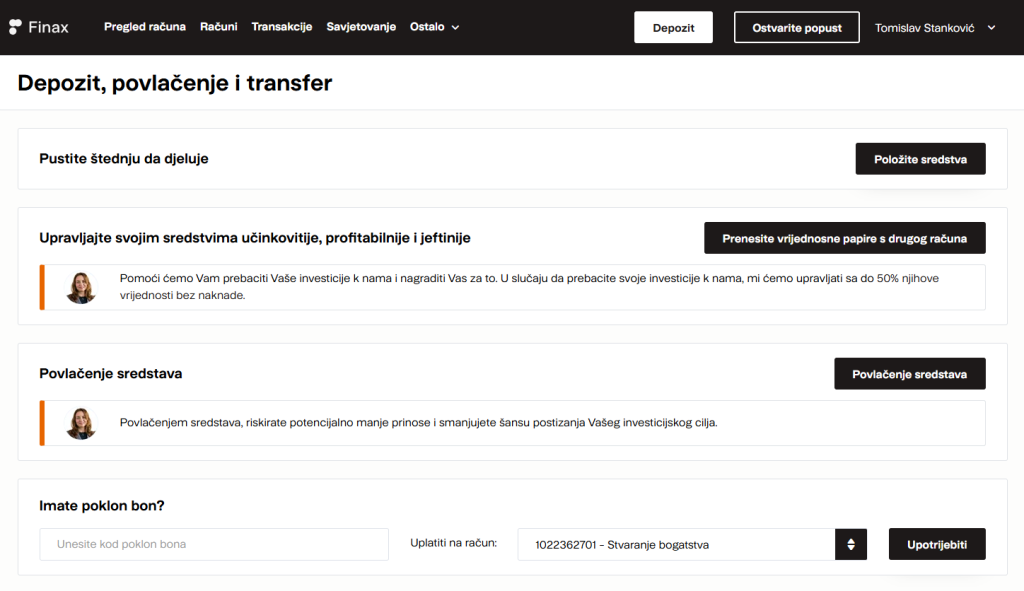Click the Pustite štednju da djeluje heading
The height and width of the screenshot is (591, 1024).
124,159
